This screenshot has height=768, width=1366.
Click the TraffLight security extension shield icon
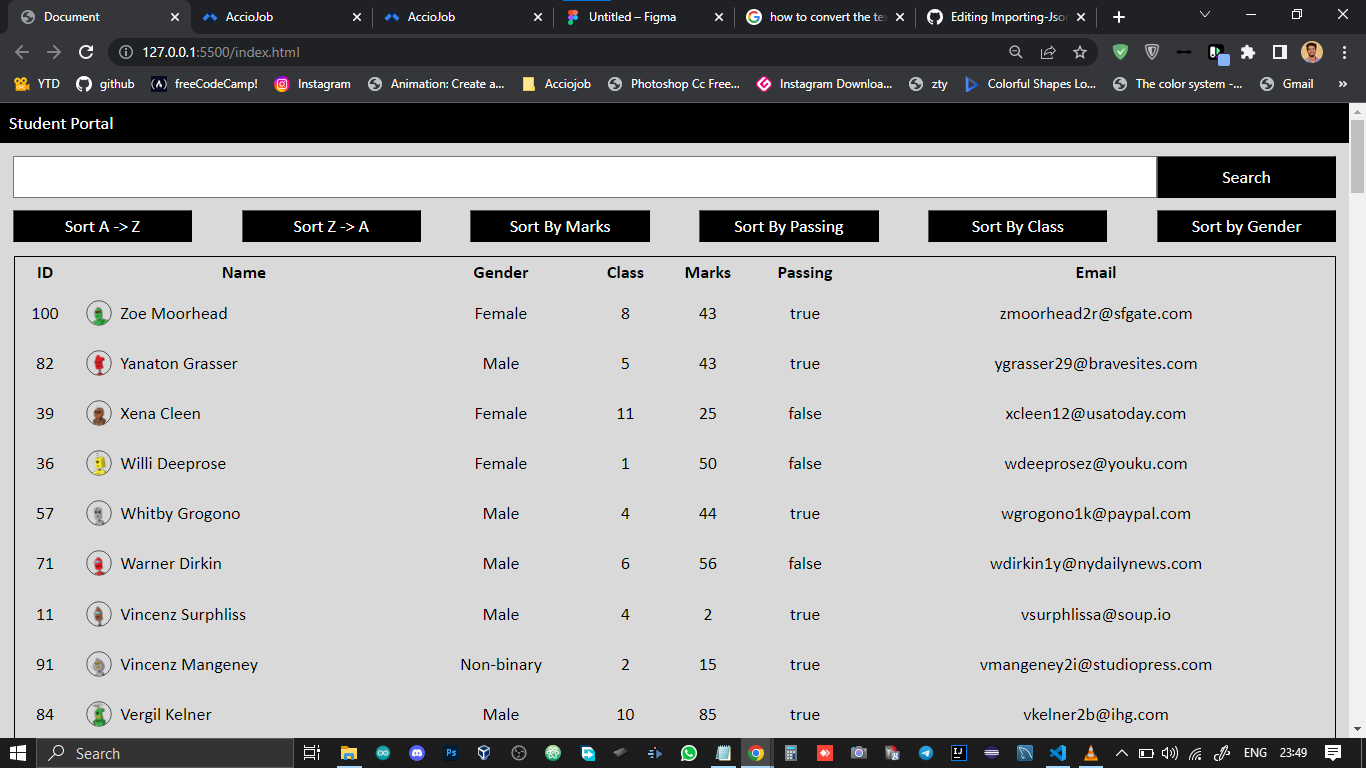1120,52
